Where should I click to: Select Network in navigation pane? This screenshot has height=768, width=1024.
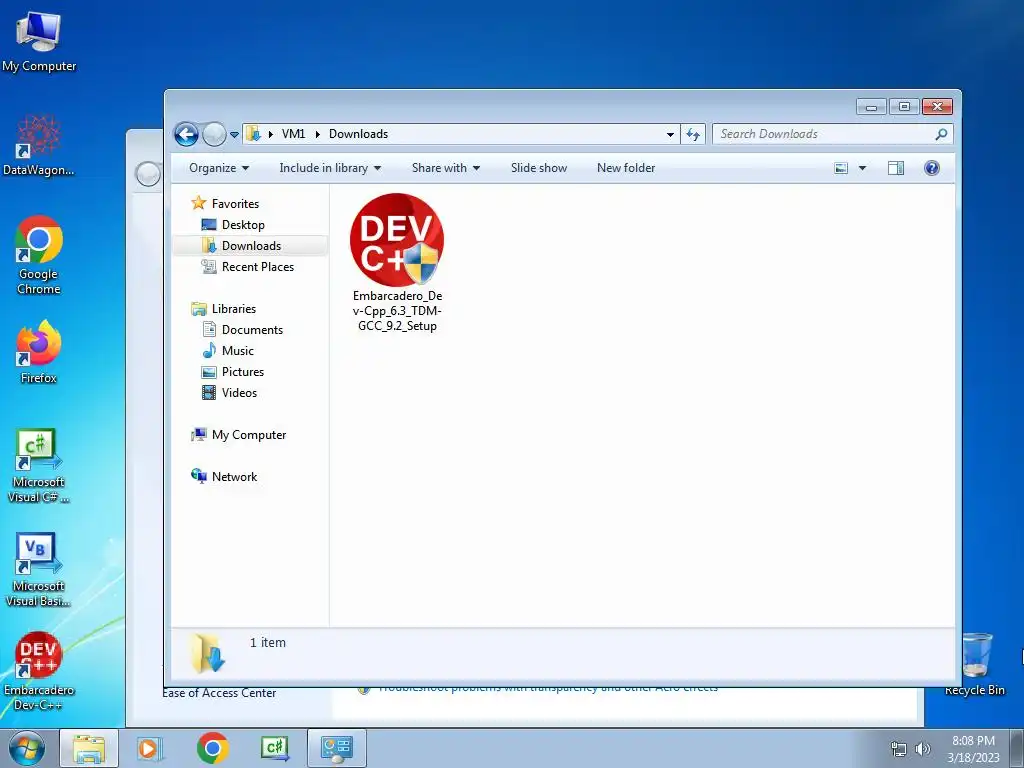click(224, 477)
